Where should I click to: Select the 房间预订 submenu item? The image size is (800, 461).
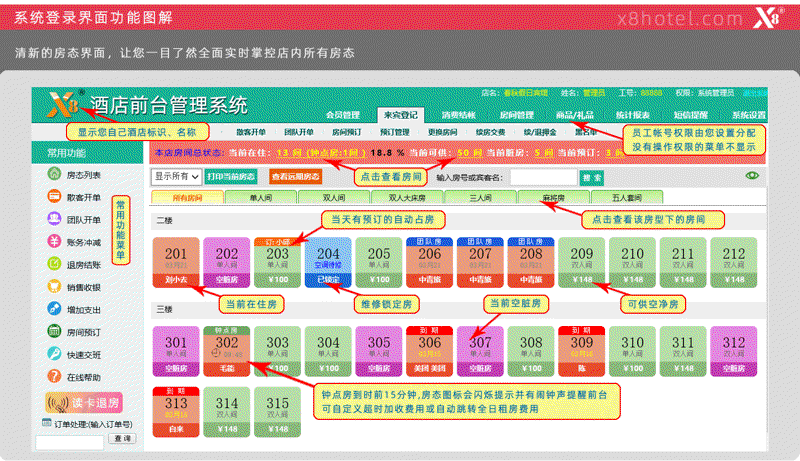click(346, 132)
